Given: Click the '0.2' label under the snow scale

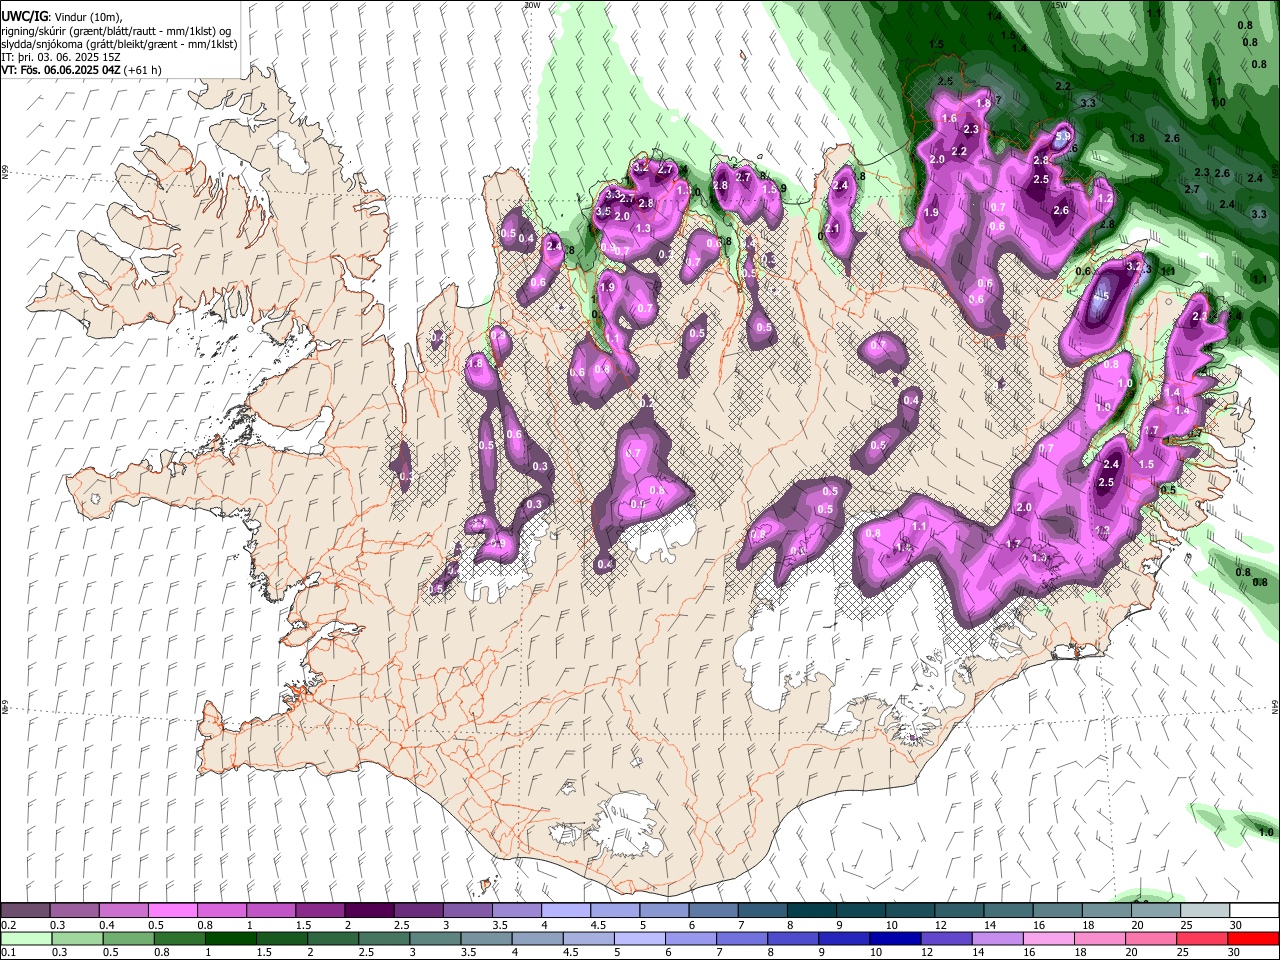Looking at the screenshot, I should click(9, 925).
